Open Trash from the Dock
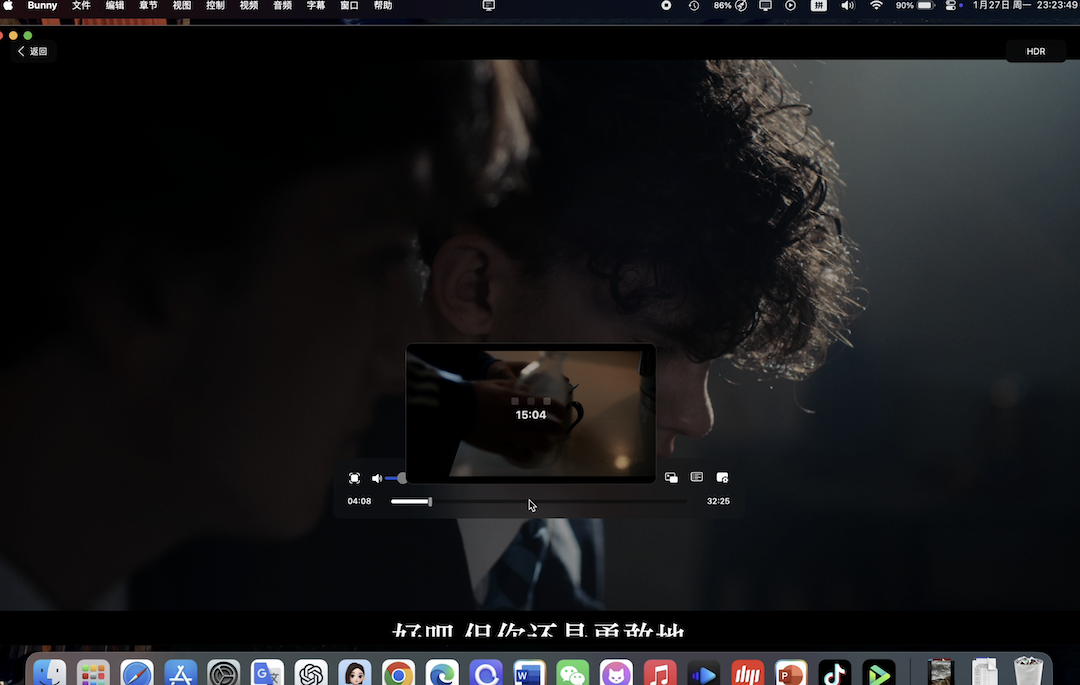Image resolution: width=1080 pixels, height=685 pixels. click(x=1028, y=671)
